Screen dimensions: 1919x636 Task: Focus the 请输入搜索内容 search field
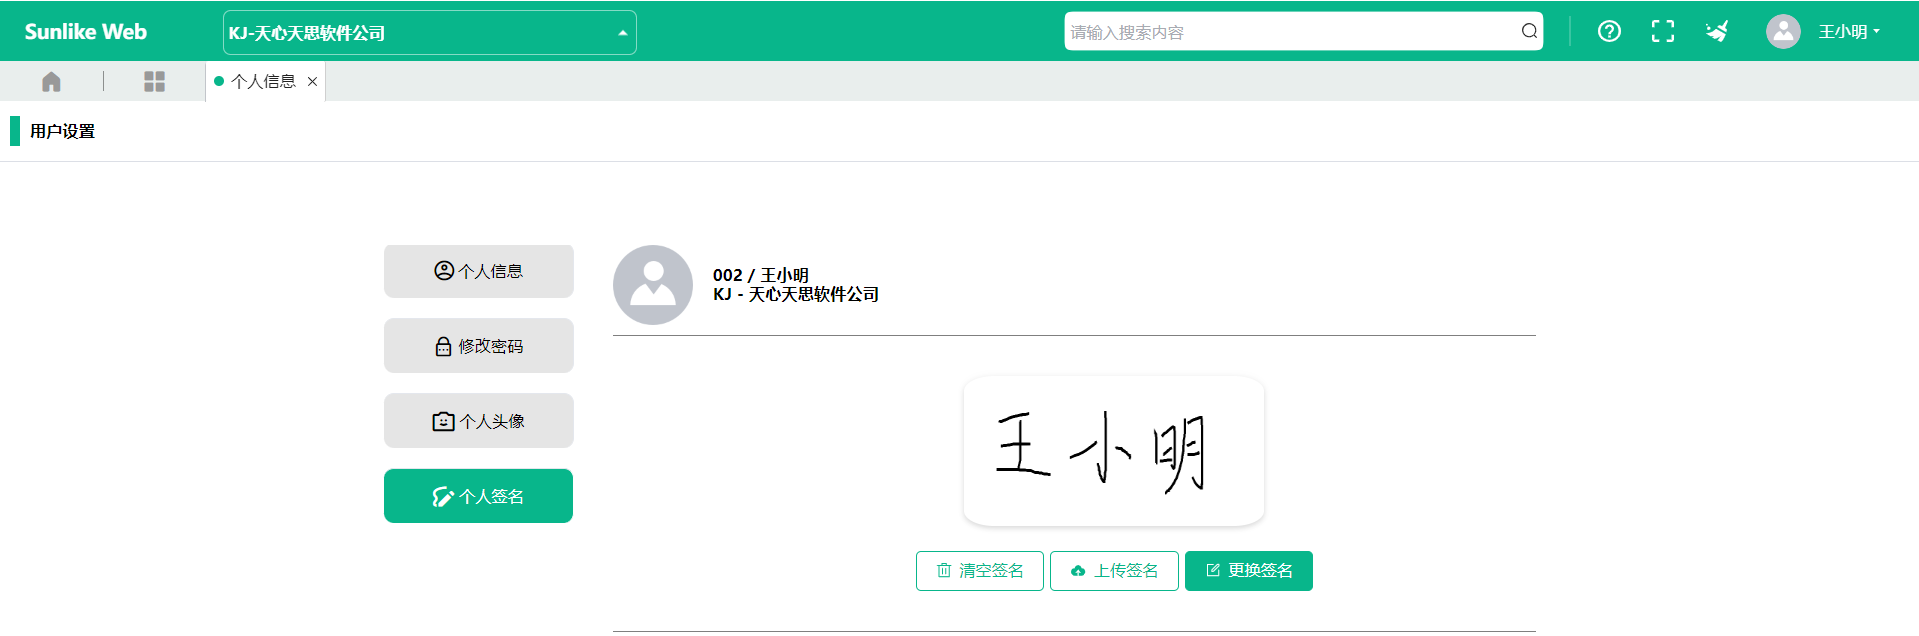coord(1292,32)
